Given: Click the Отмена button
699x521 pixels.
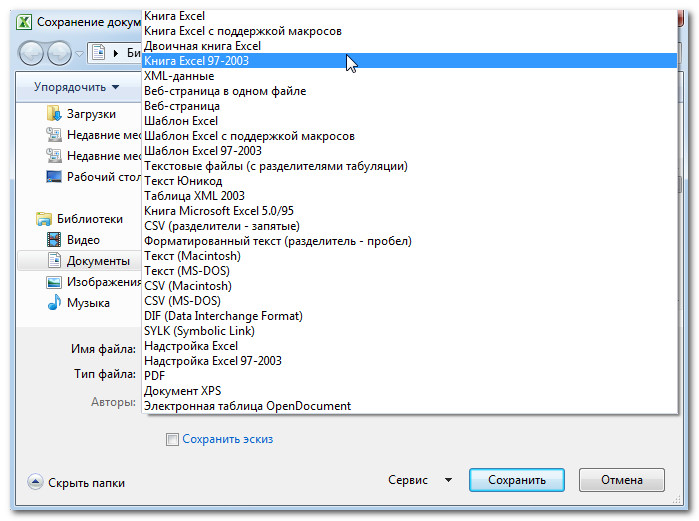Looking at the screenshot, I should tap(621, 480).
